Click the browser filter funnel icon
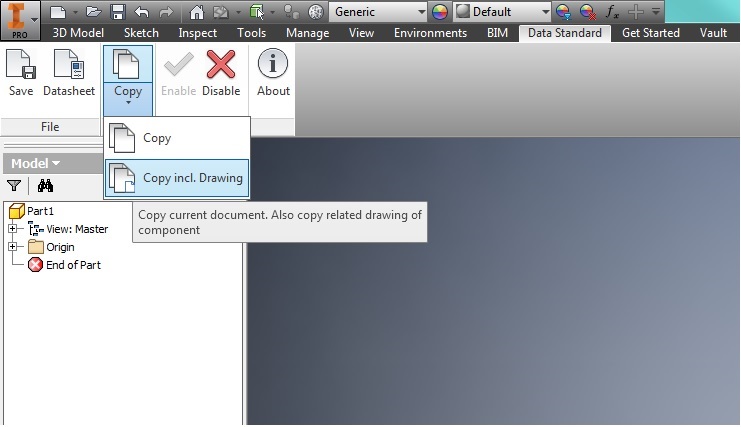This screenshot has width=741, height=427. tap(14, 186)
